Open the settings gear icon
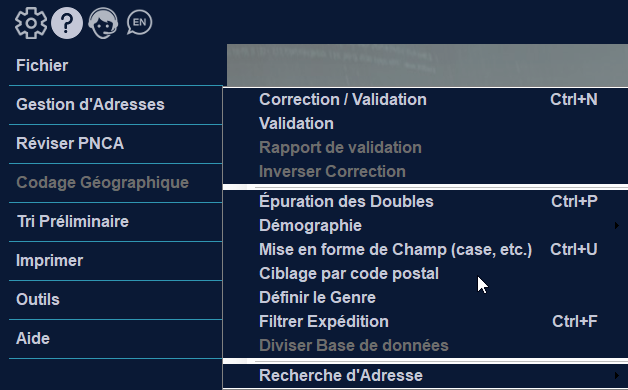 31,23
